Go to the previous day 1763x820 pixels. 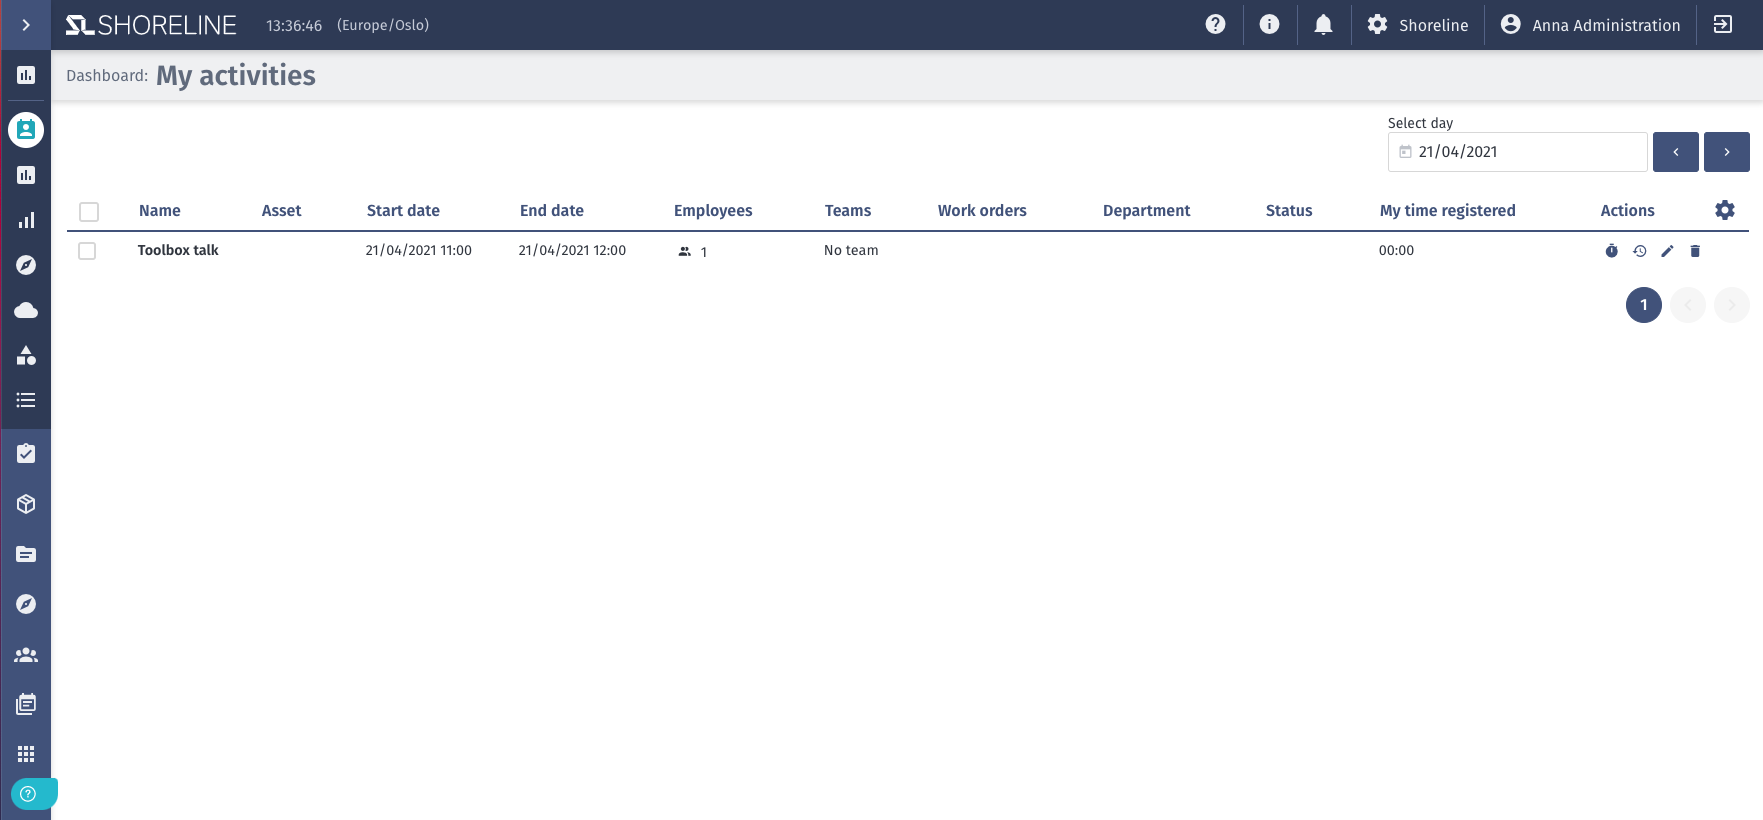[x=1676, y=152]
